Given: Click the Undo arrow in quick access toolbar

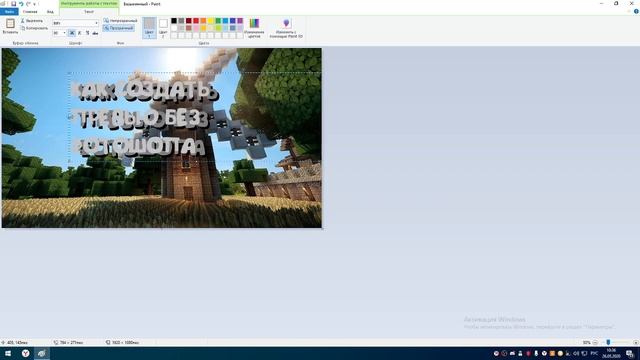Looking at the screenshot, I should point(21,4).
